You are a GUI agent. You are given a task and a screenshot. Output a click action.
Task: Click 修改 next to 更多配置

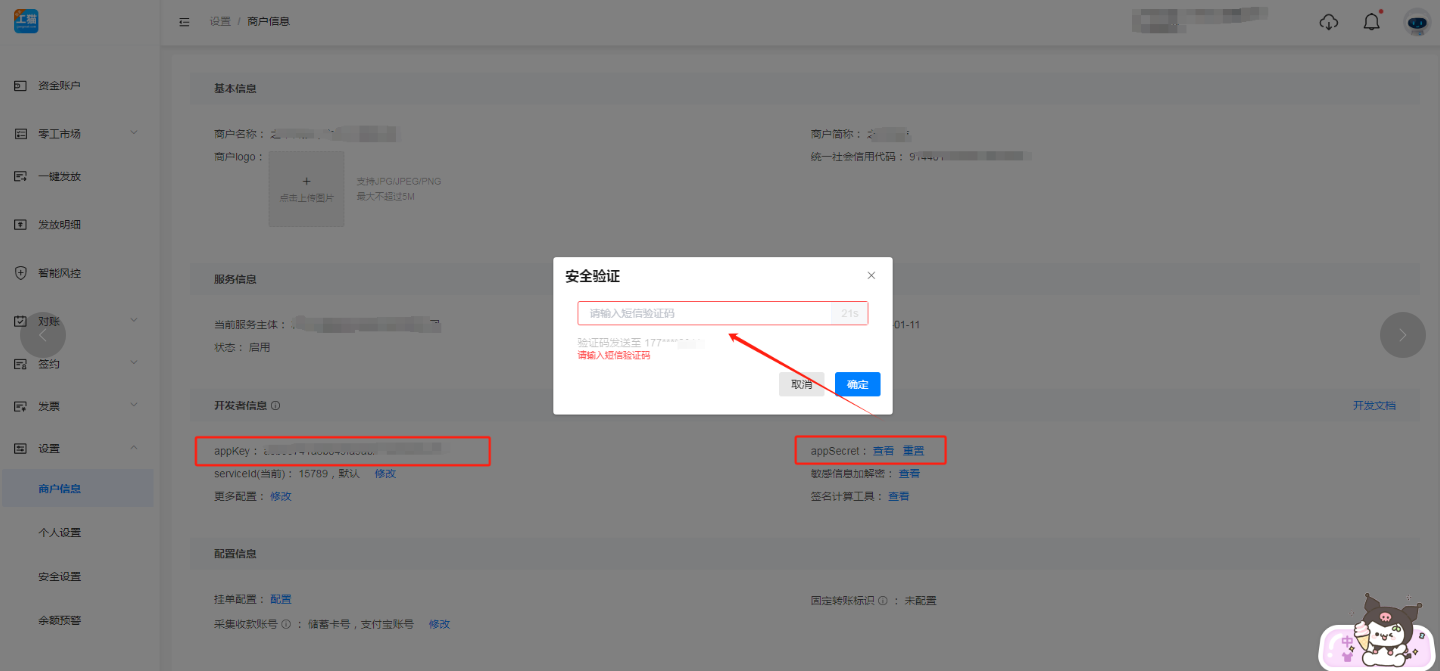pyautogui.click(x=280, y=496)
